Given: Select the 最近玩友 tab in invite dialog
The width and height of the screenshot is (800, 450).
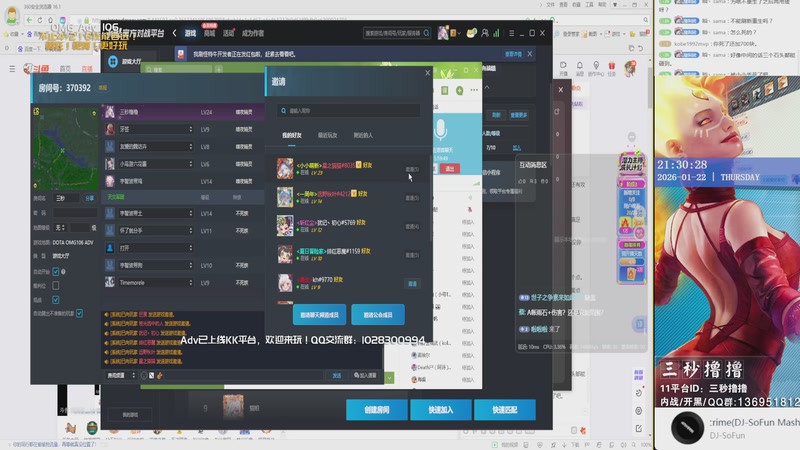Looking at the screenshot, I should pyautogui.click(x=328, y=135).
